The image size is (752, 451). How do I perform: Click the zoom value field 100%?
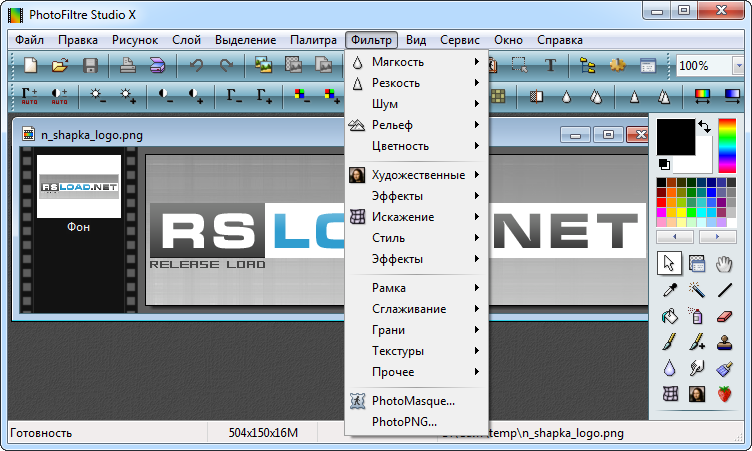(704, 66)
